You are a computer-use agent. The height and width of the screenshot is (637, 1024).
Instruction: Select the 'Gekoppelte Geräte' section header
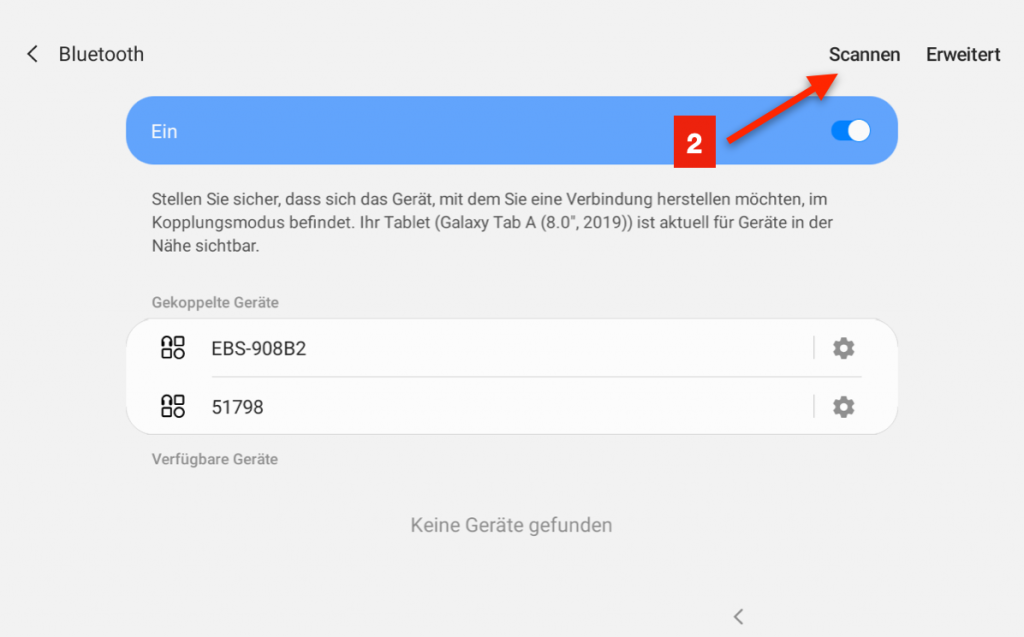(215, 302)
